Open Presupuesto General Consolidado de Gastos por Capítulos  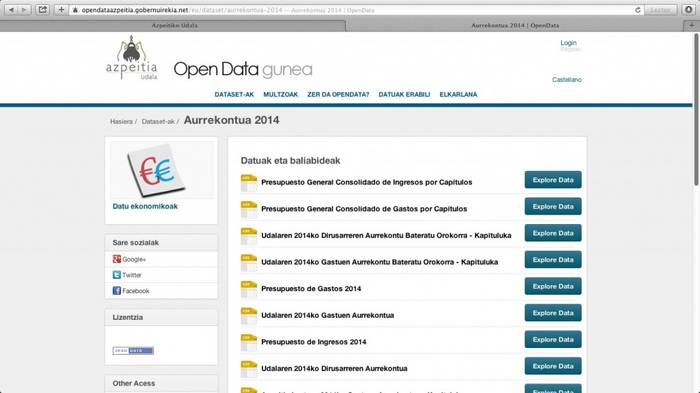click(x=364, y=209)
